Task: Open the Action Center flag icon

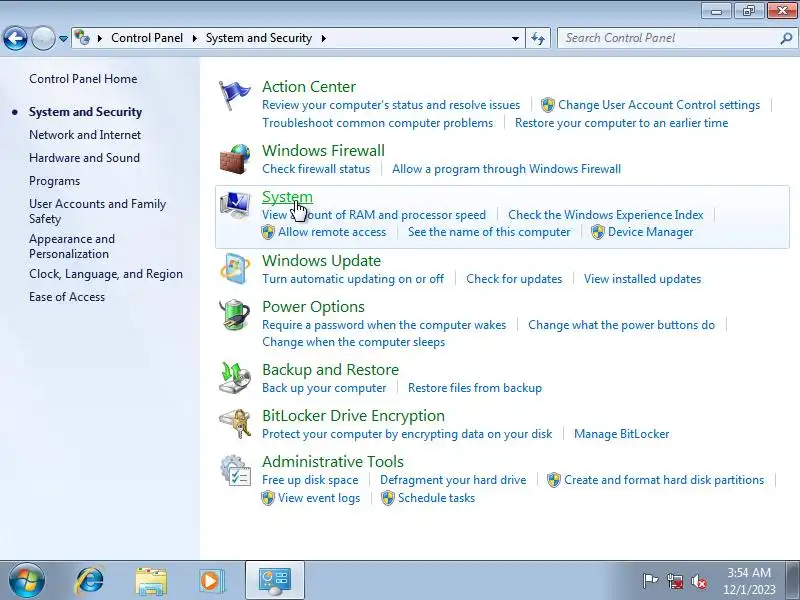Action: [234, 95]
